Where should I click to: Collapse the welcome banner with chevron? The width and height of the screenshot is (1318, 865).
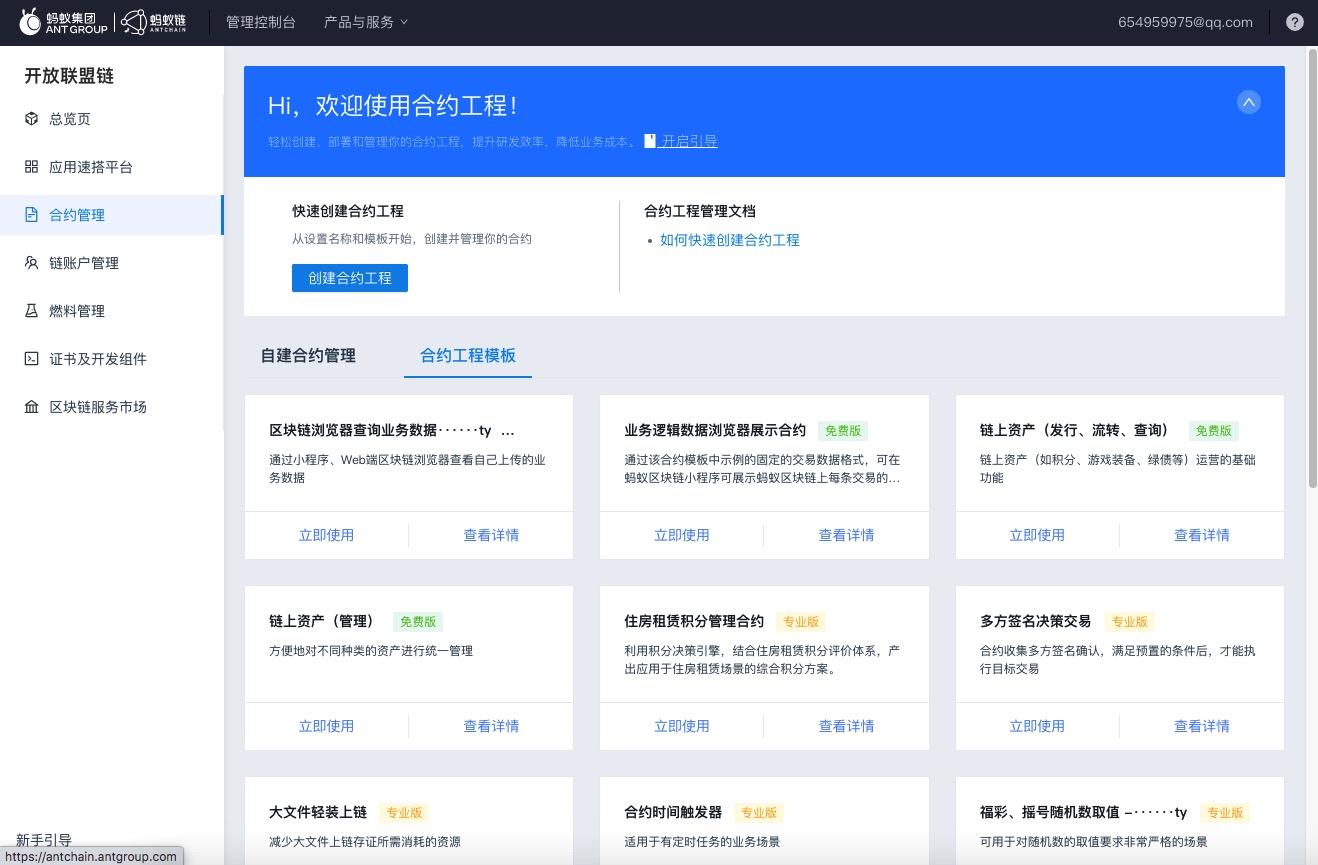(x=1248, y=102)
